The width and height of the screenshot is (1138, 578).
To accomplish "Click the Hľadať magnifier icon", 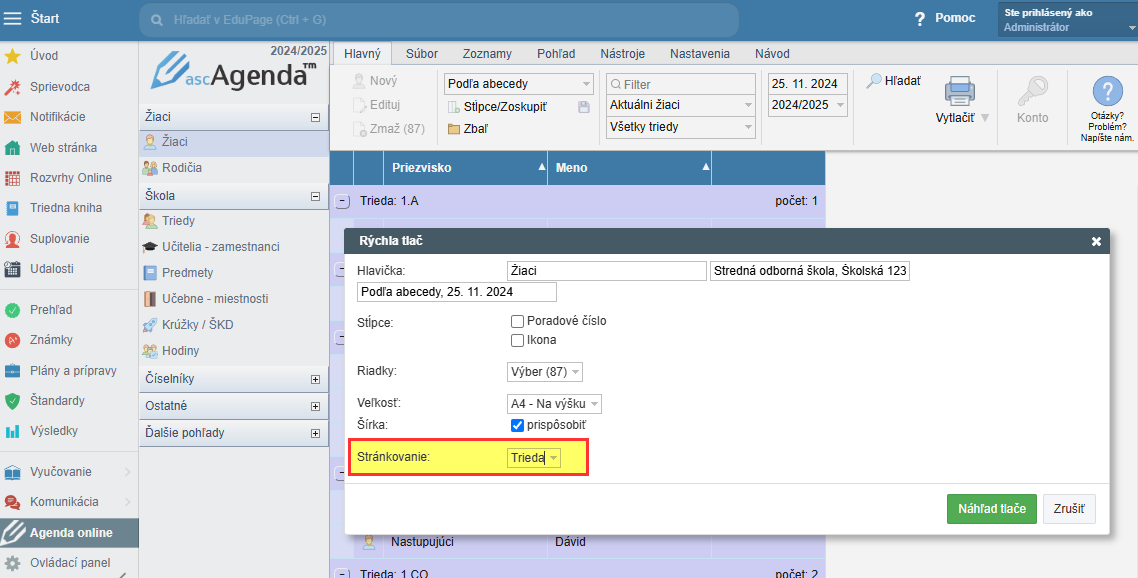I will coord(874,81).
